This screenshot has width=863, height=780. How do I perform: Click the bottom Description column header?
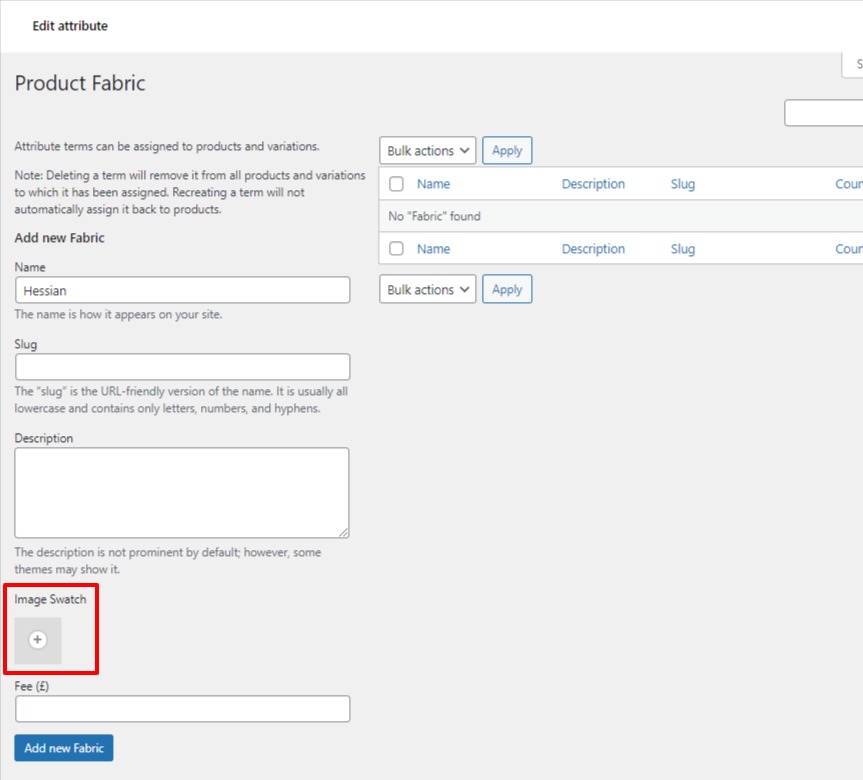click(593, 249)
